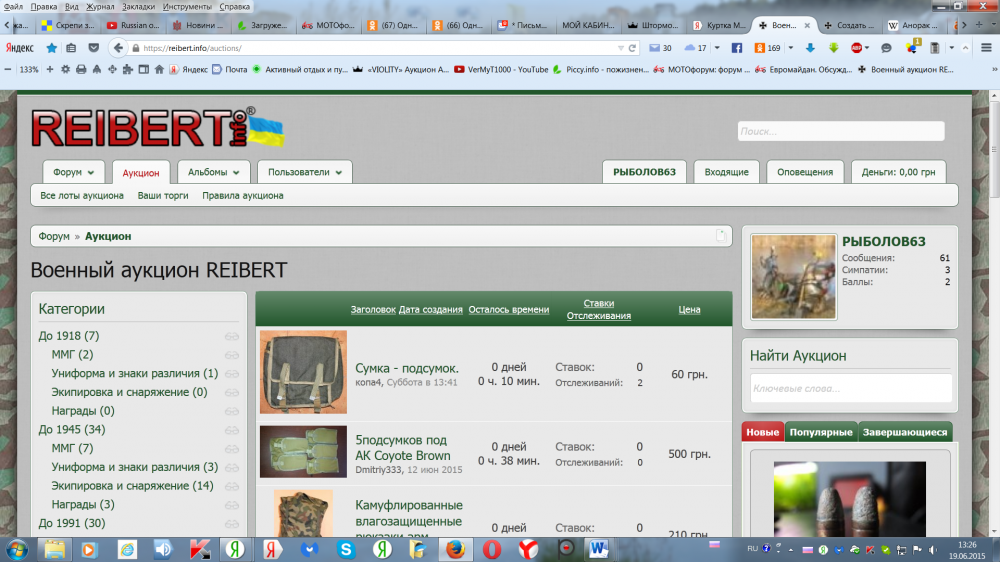The height and width of the screenshot is (562, 1000).
Task: Print the page with printer icon
Action: (81, 69)
